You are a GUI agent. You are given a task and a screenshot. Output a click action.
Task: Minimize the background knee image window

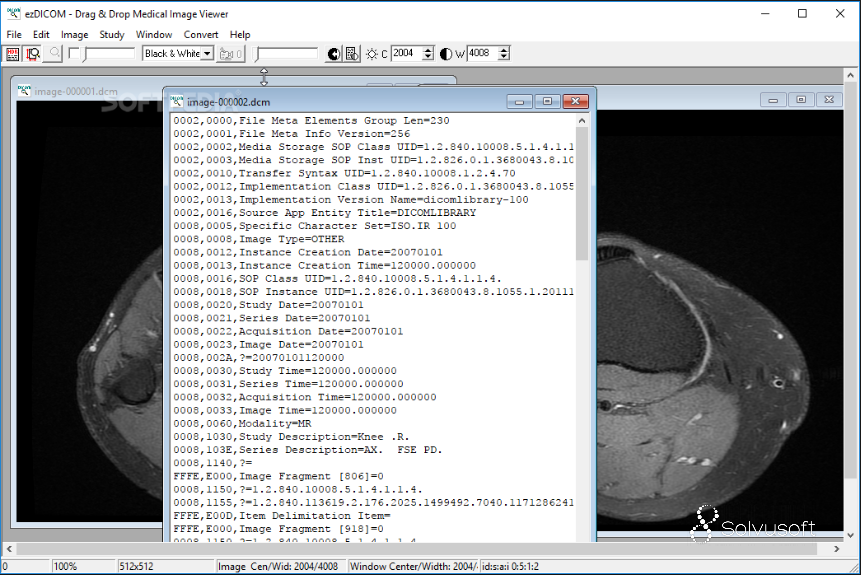[773, 99]
